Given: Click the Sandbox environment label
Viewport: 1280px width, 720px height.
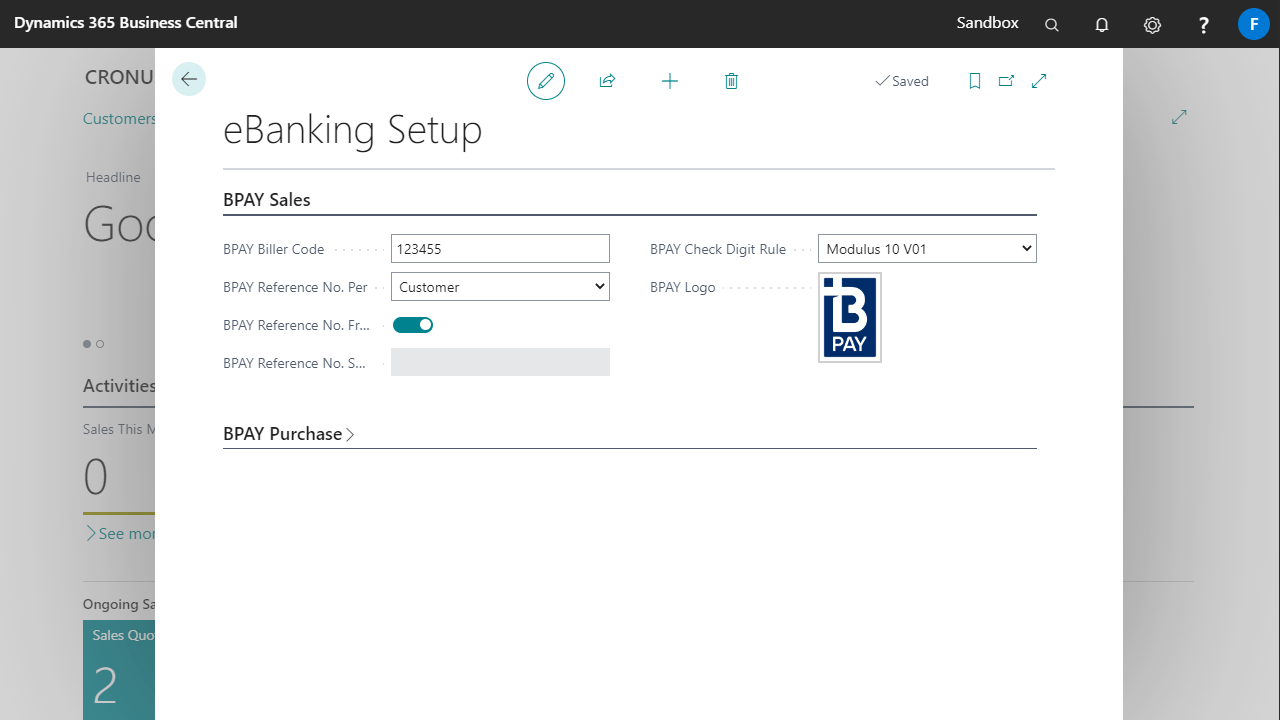Looking at the screenshot, I should (987, 23).
